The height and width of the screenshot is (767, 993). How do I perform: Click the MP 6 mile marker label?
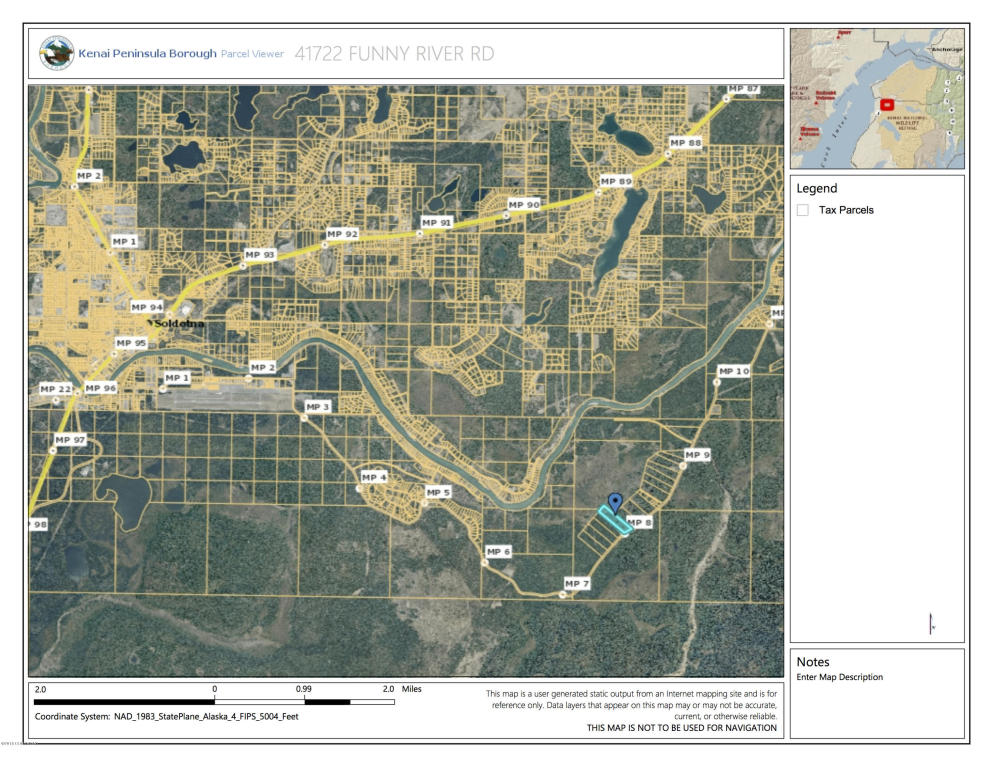498,552
